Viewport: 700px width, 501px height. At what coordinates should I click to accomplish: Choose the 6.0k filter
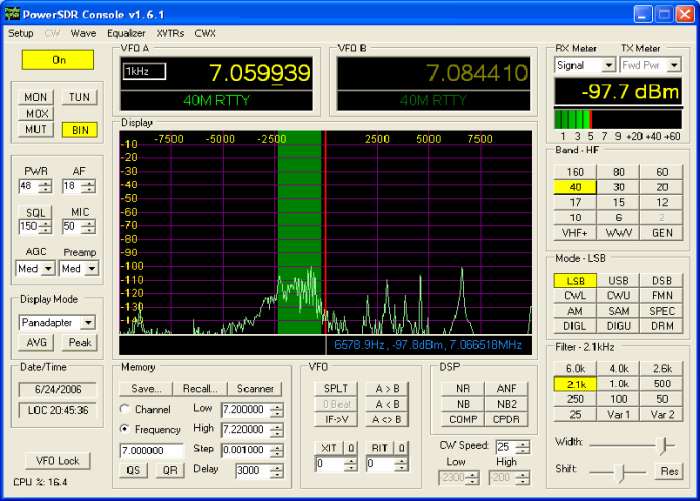(575, 368)
